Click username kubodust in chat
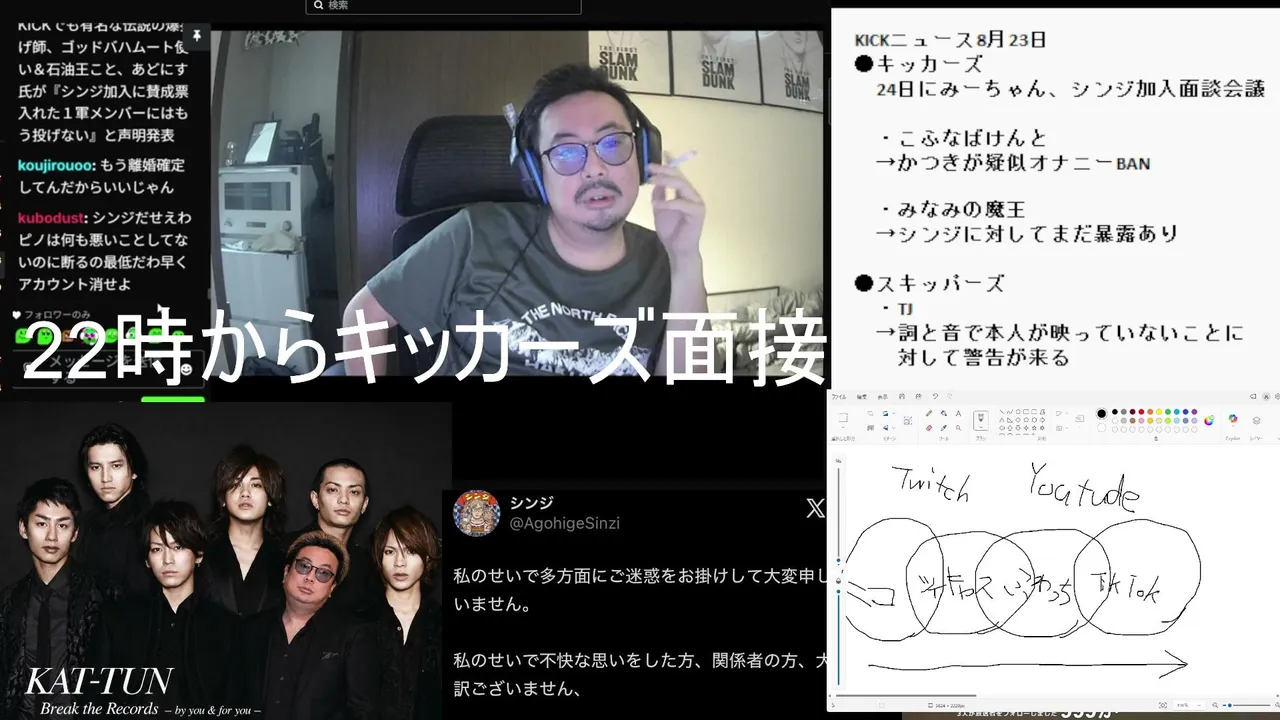This screenshot has width=1280, height=720. [x=50, y=217]
